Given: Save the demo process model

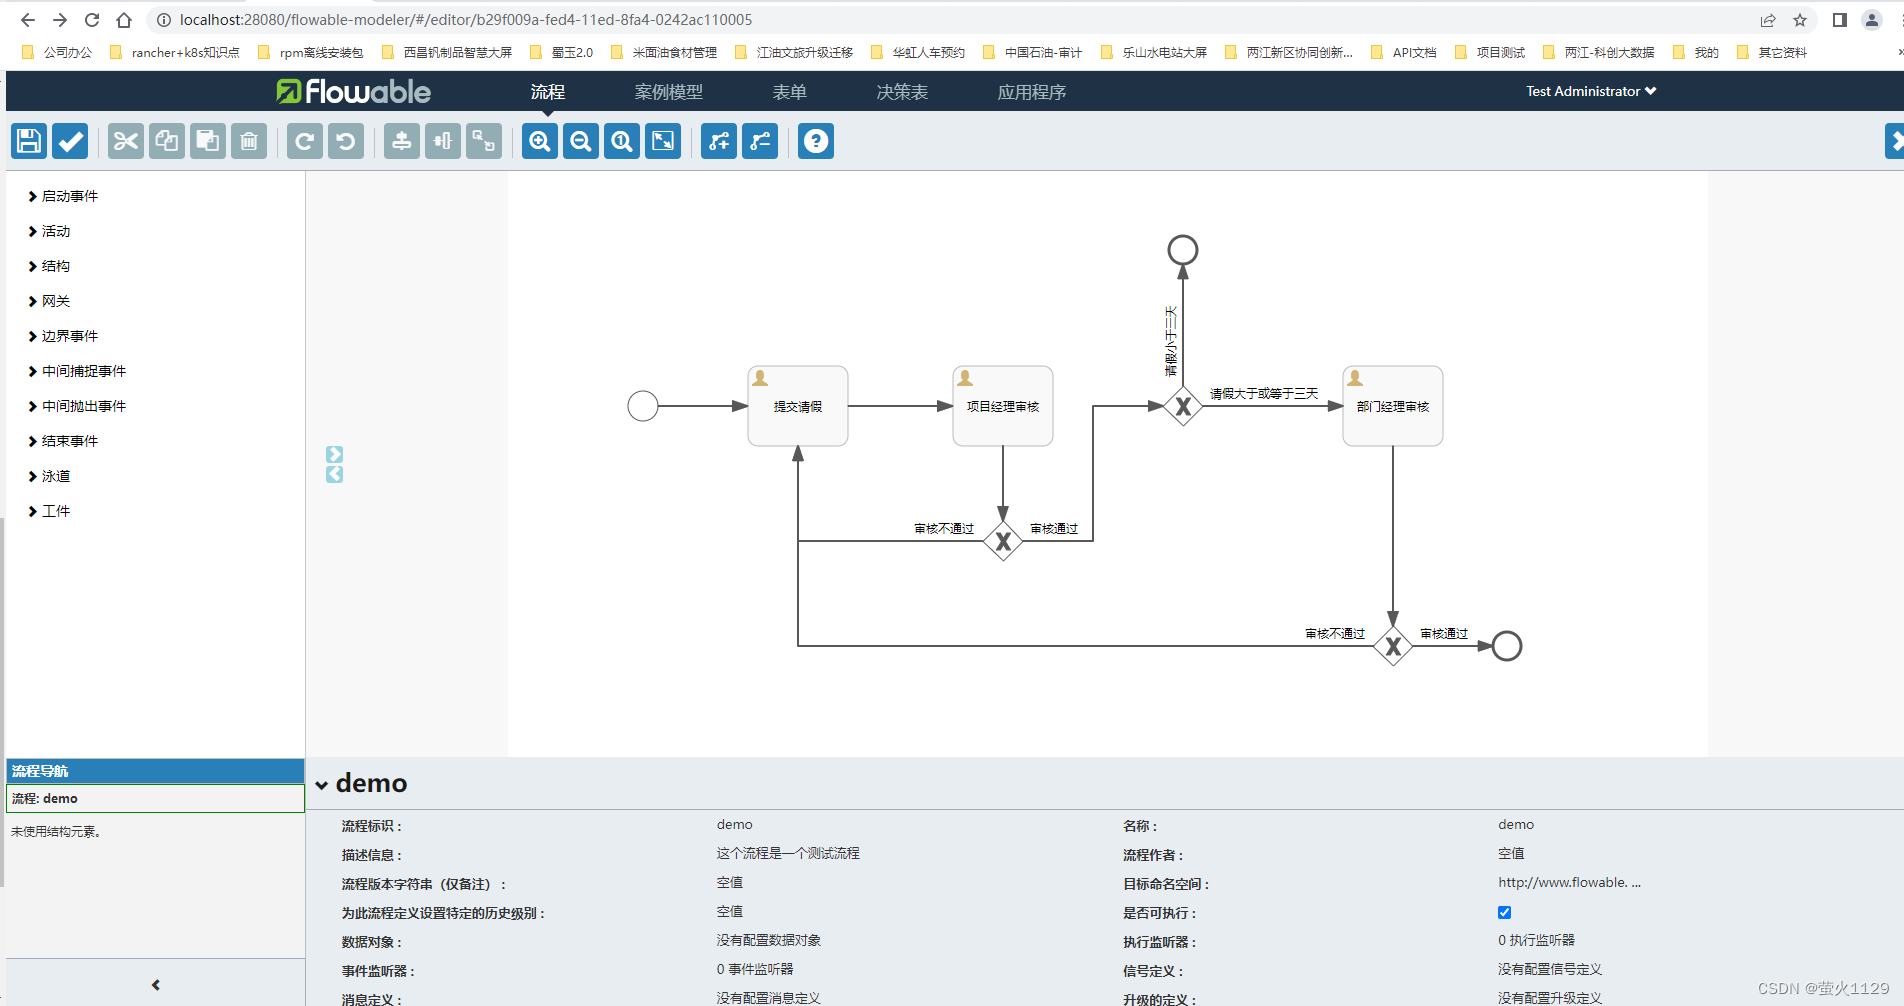Looking at the screenshot, I should coord(28,141).
